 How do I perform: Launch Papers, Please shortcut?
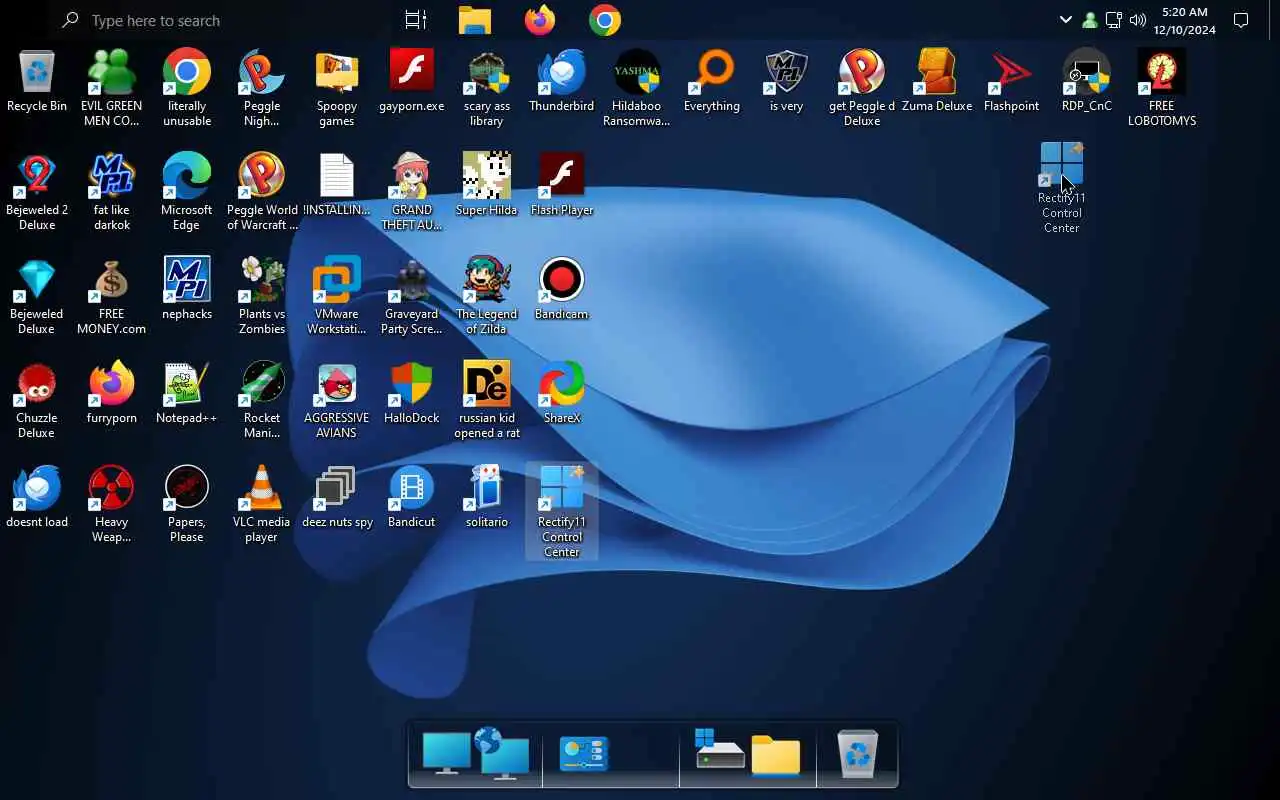click(187, 504)
